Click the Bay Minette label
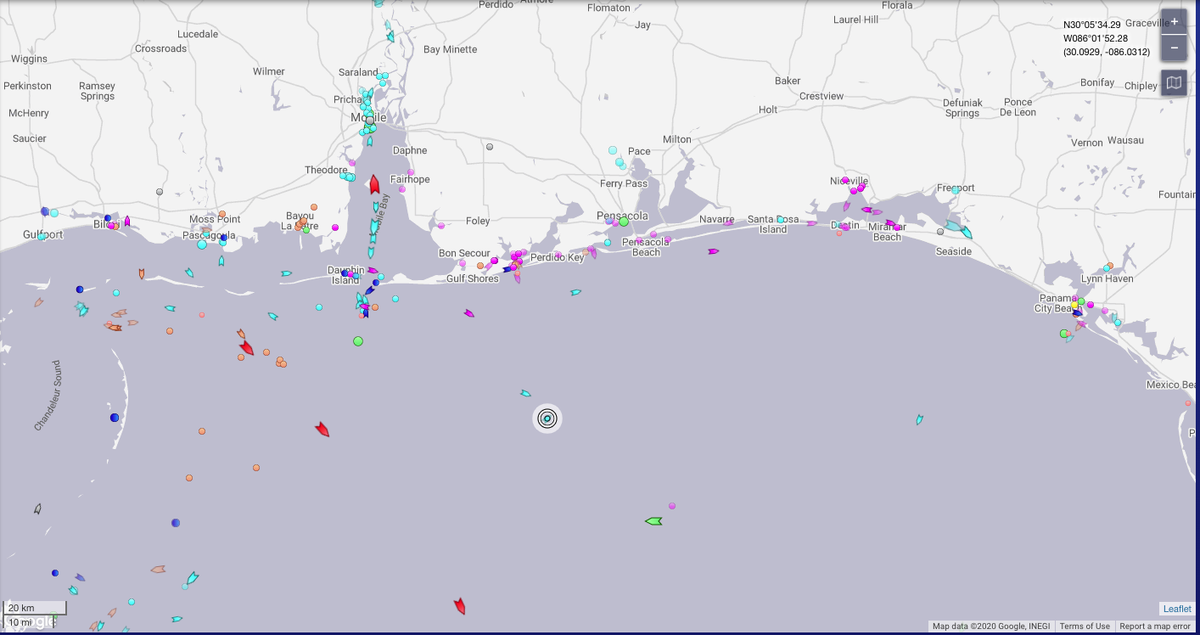1200x635 pixels. pos(450,49)
